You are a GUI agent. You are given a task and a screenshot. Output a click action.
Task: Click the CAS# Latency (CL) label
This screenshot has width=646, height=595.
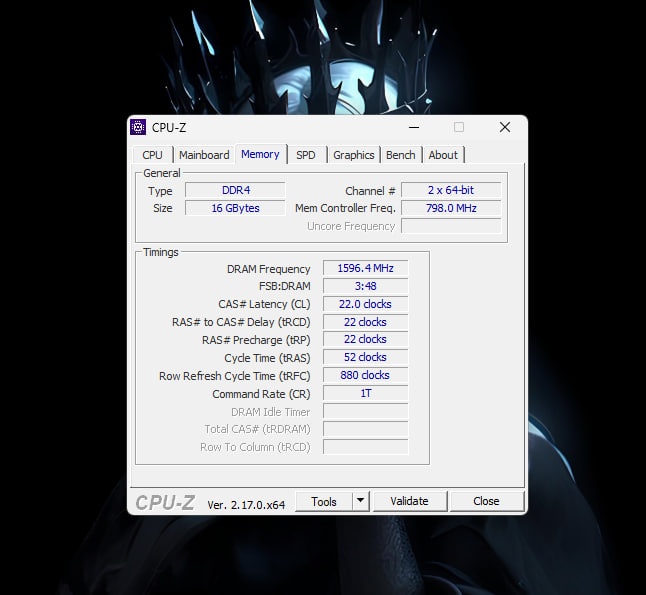tap(264, 304)
